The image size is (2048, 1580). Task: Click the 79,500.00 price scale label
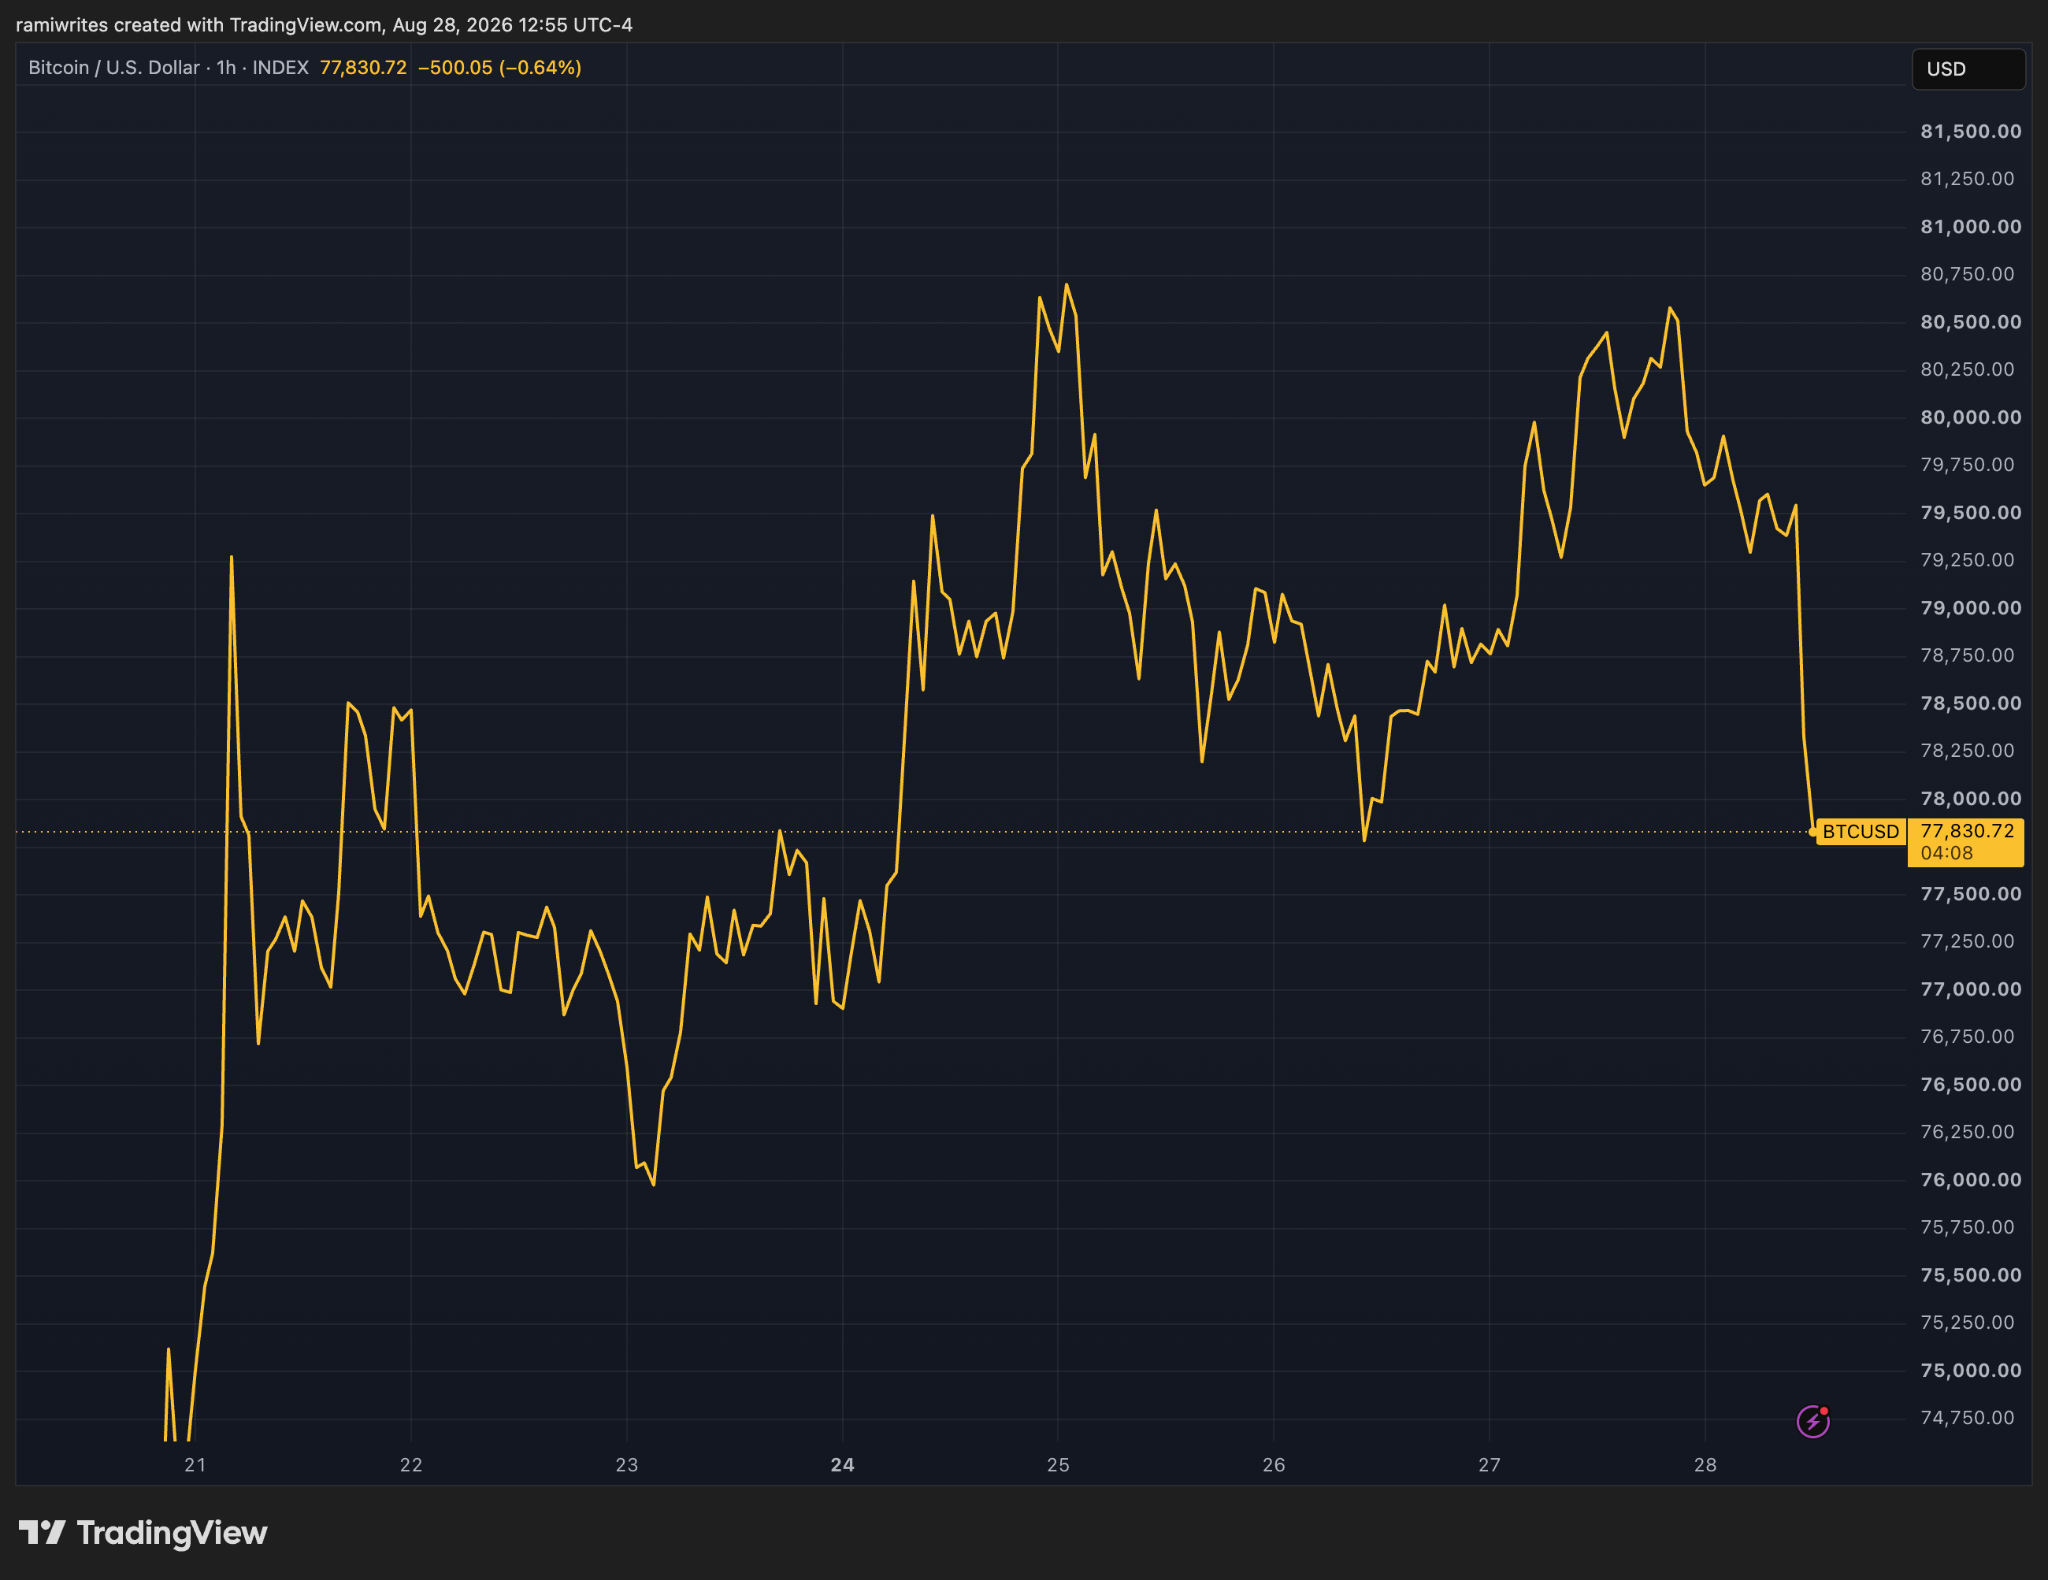tap(1970, 512)
